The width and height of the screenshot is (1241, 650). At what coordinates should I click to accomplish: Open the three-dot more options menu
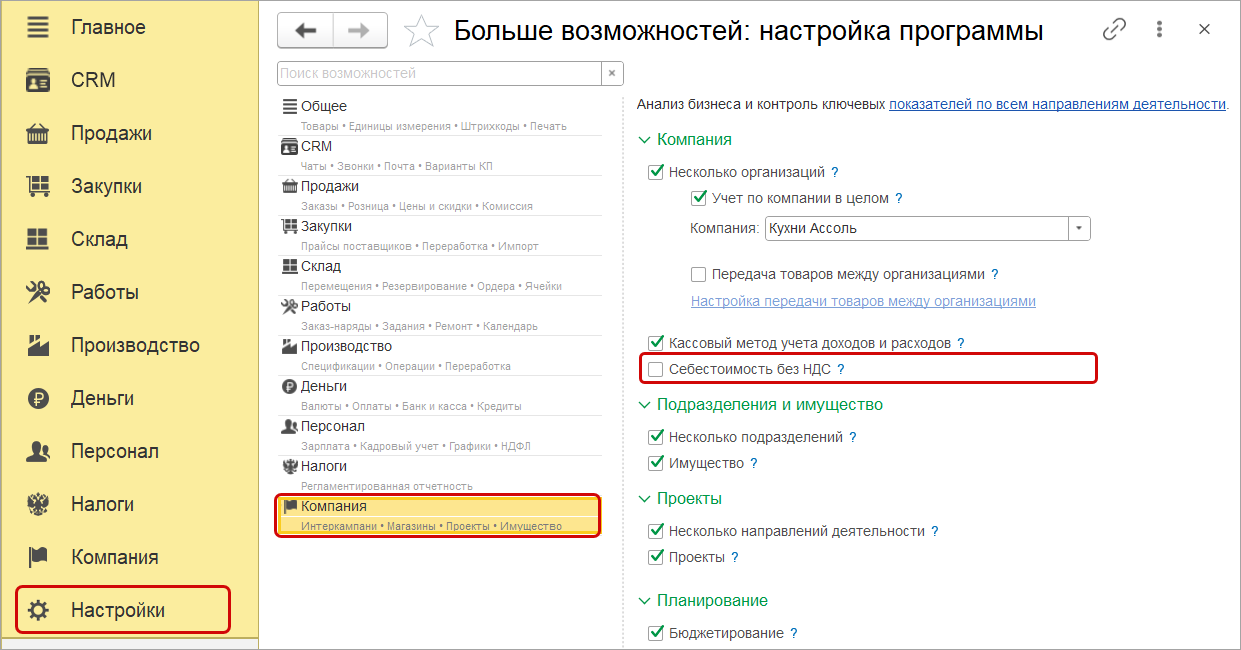pyautogui.click(x=1158, y=30)
